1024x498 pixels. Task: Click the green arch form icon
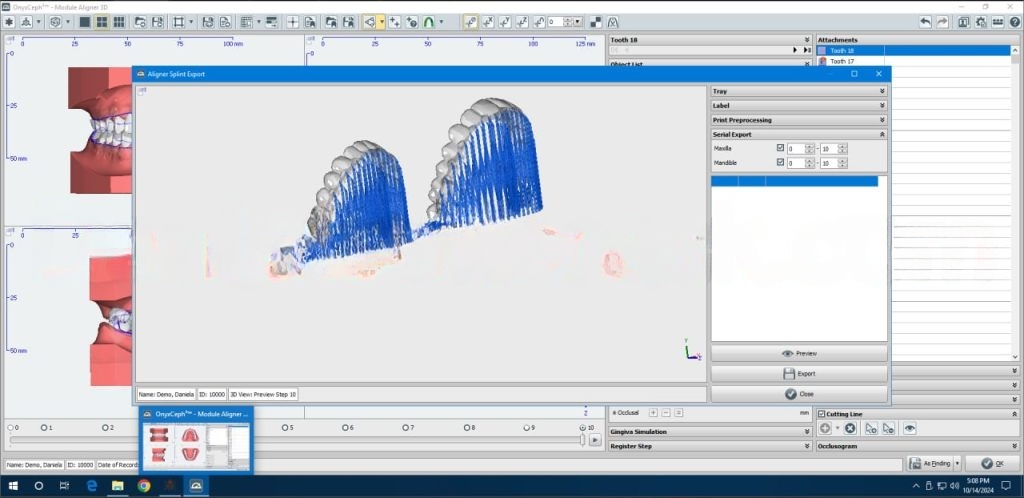coord(429,21)
